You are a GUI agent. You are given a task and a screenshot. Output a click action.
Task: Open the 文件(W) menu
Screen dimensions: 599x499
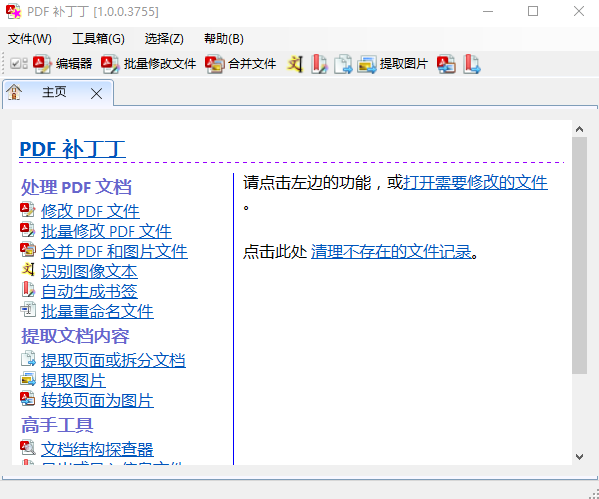click(29, 39)
